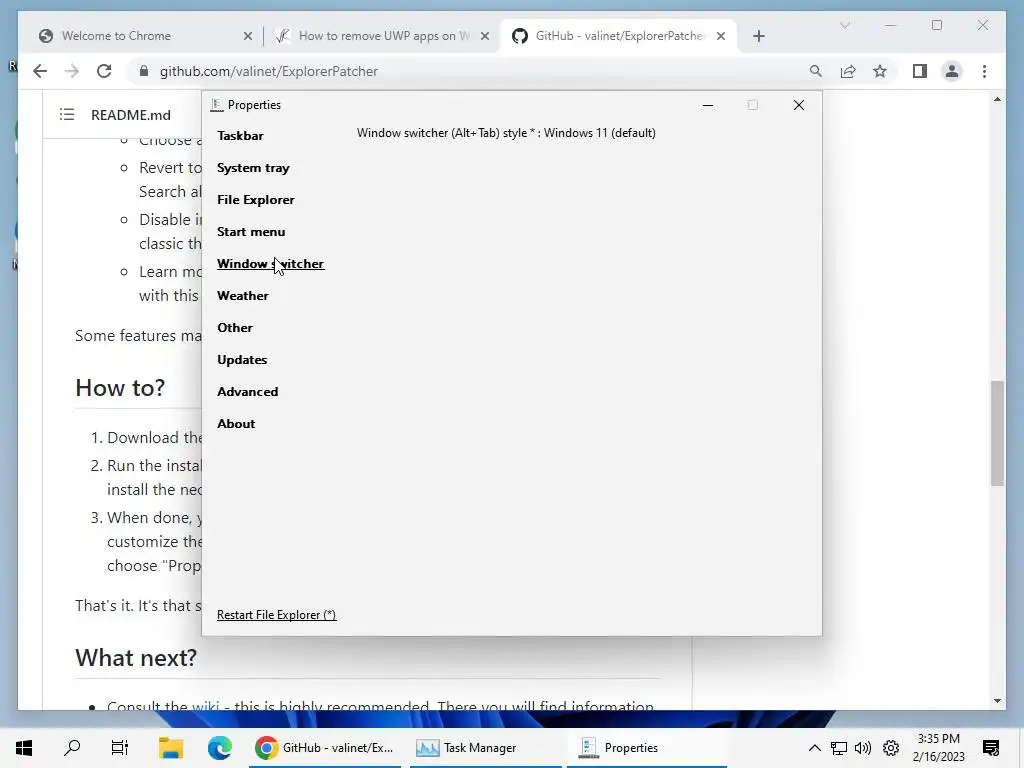The height and width of the screenshot is (768, 1024).
Task: Click scroll down arrow on page scrollbar
Action: (997, 701)
